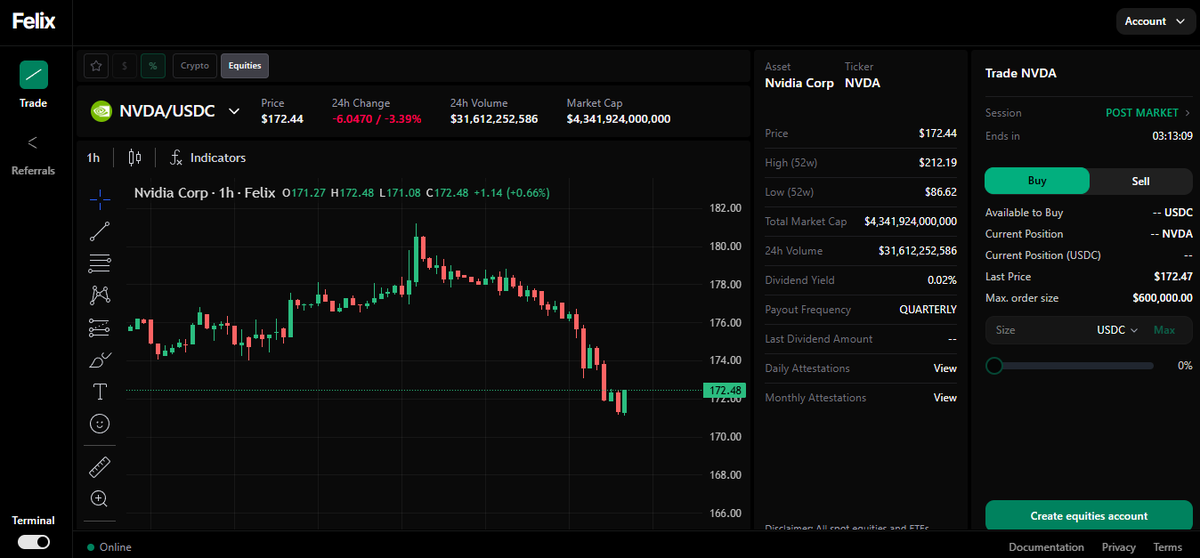This screenshot has height=558, width=1200.
Task: Click the Felix logo
Action: point(34,21)
